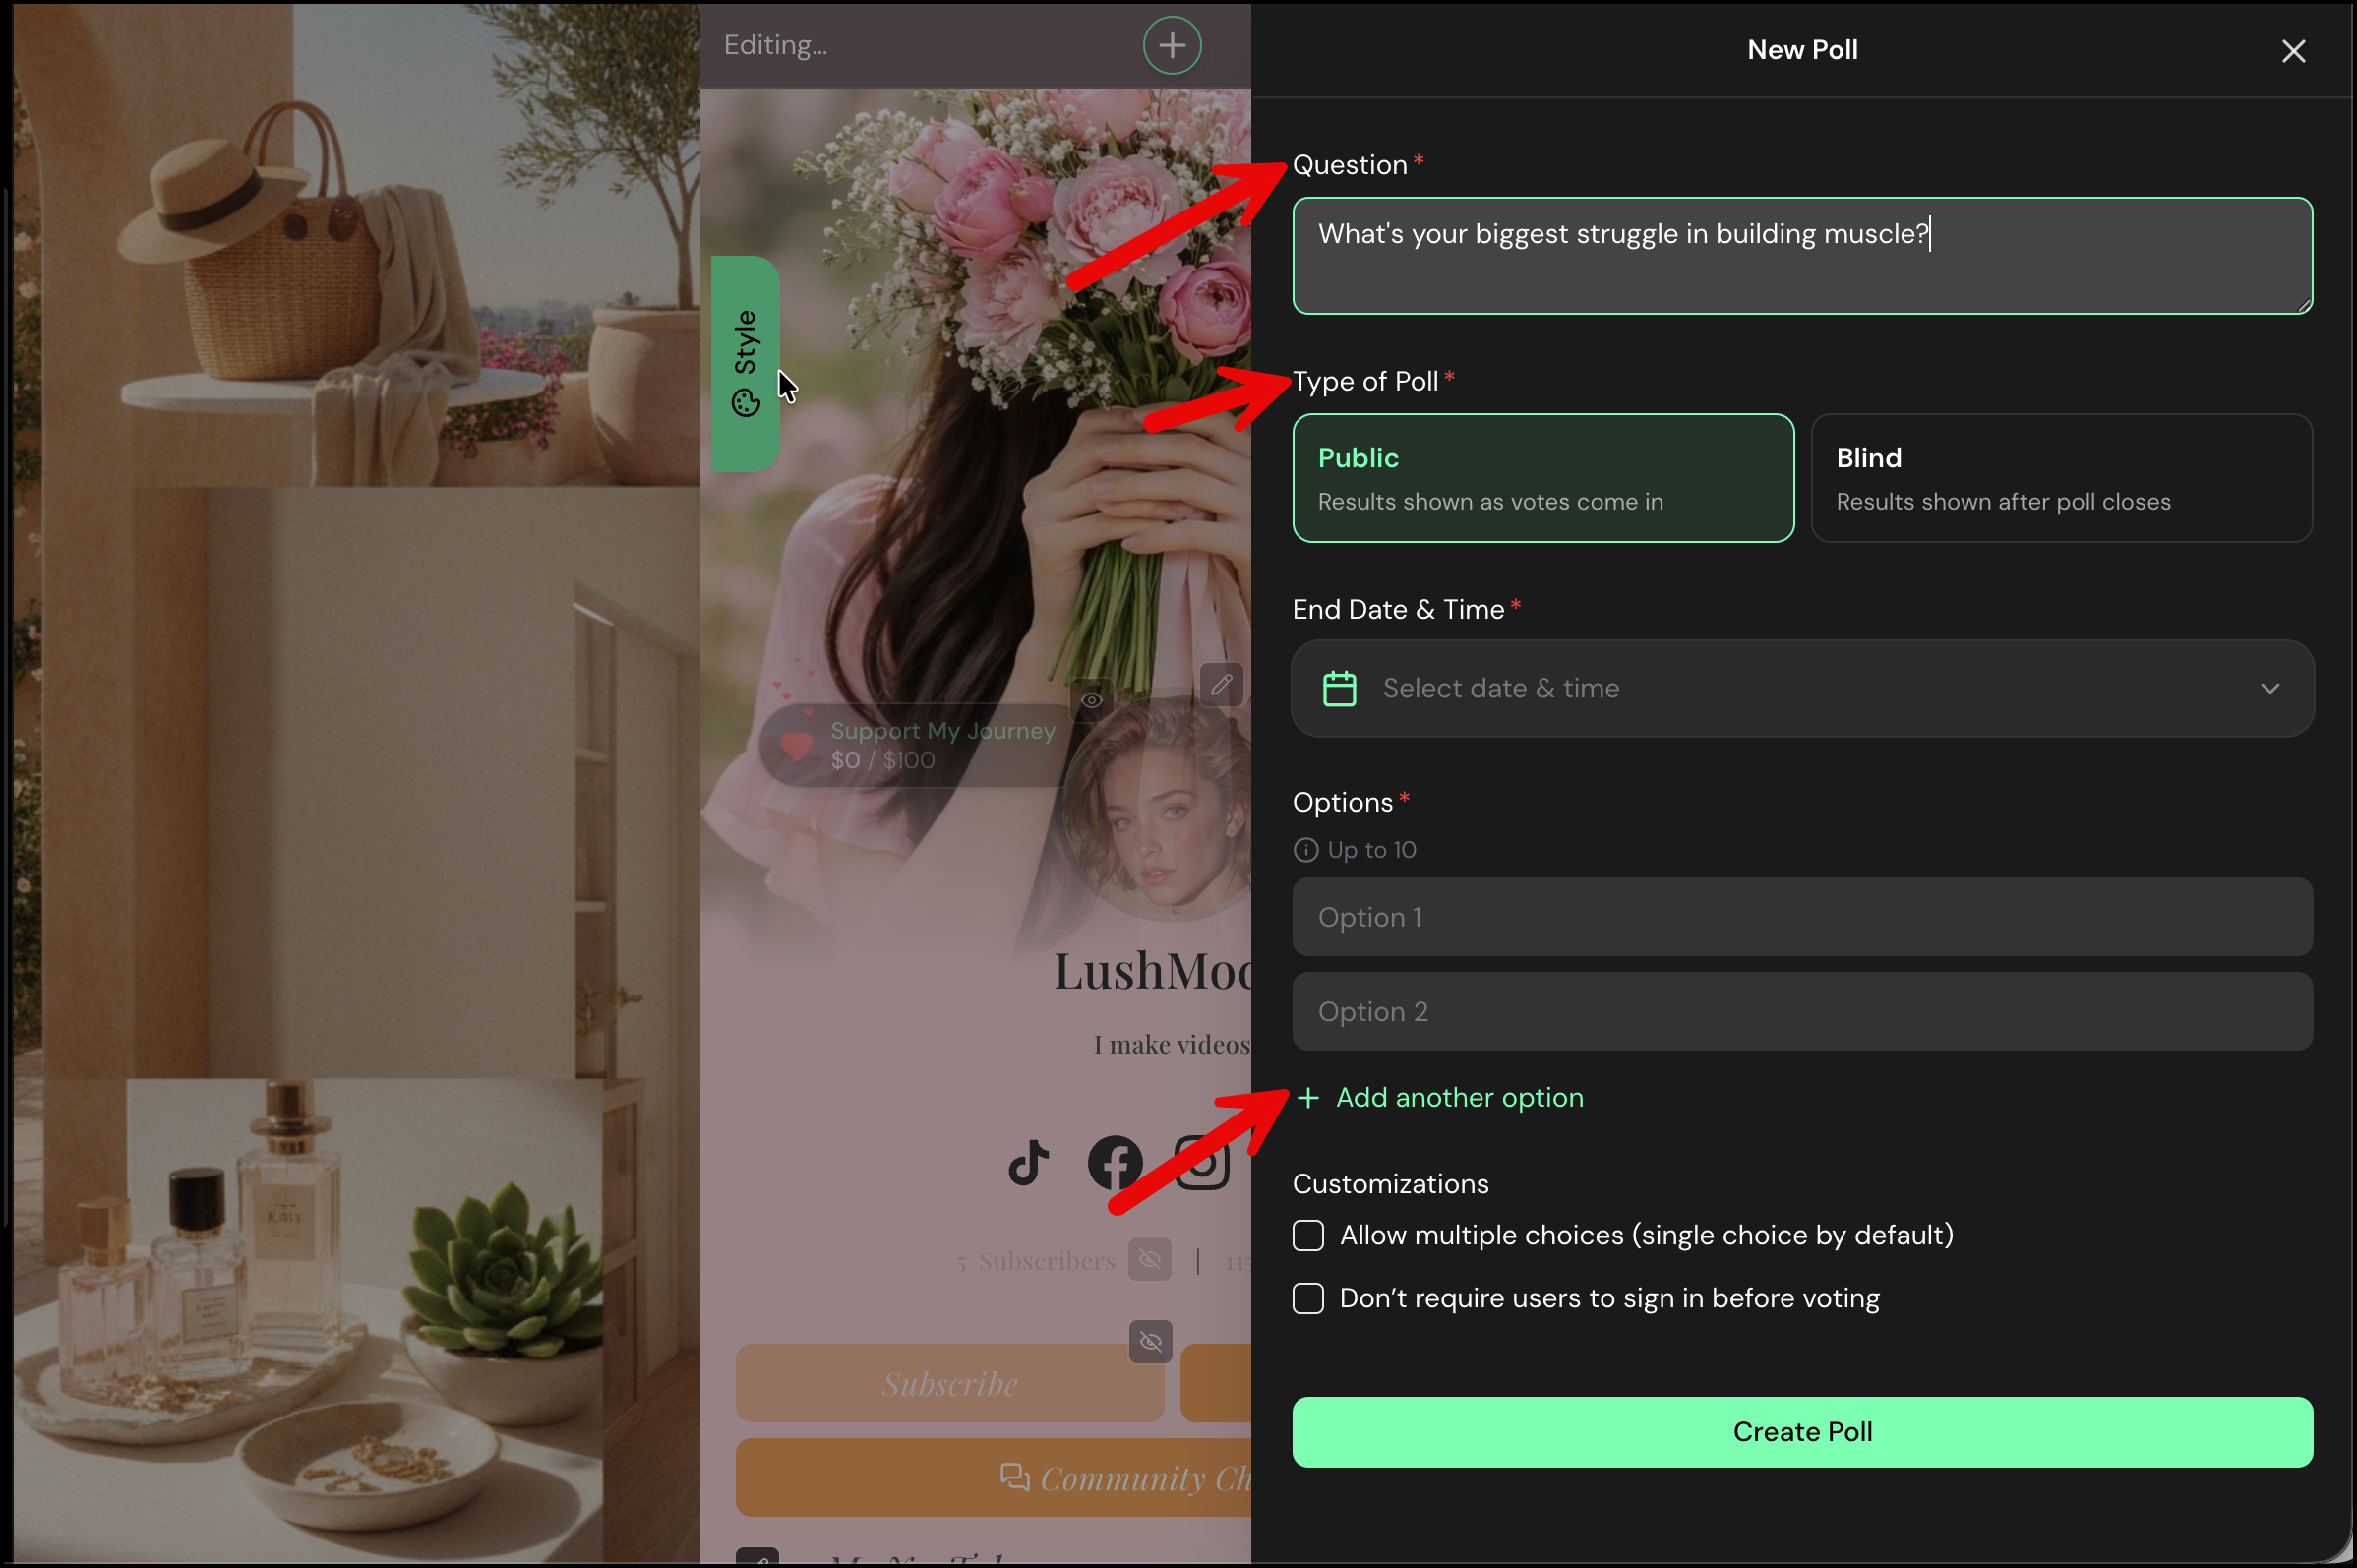Click the calendar icon in date field
The height and width of the screenshot is (1568, 2357).
(x=1339, y=689)
